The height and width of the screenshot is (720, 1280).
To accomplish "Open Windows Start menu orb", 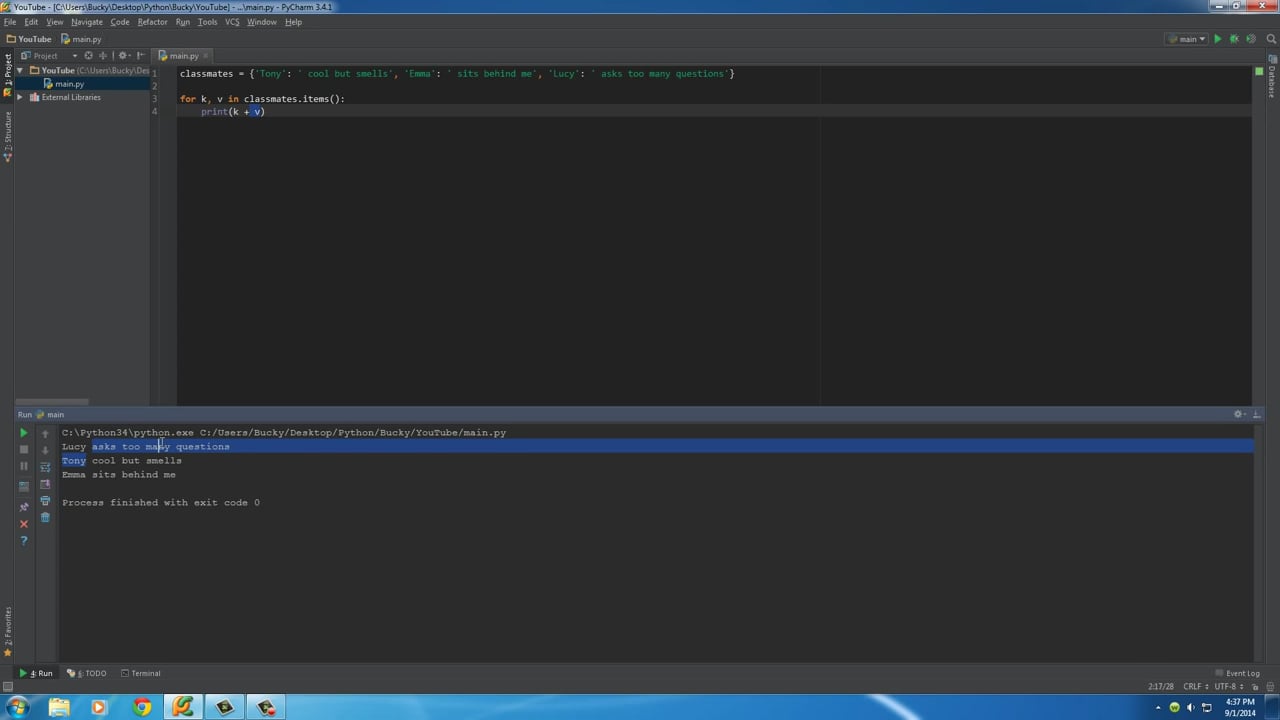I will [x=17, y=707].
